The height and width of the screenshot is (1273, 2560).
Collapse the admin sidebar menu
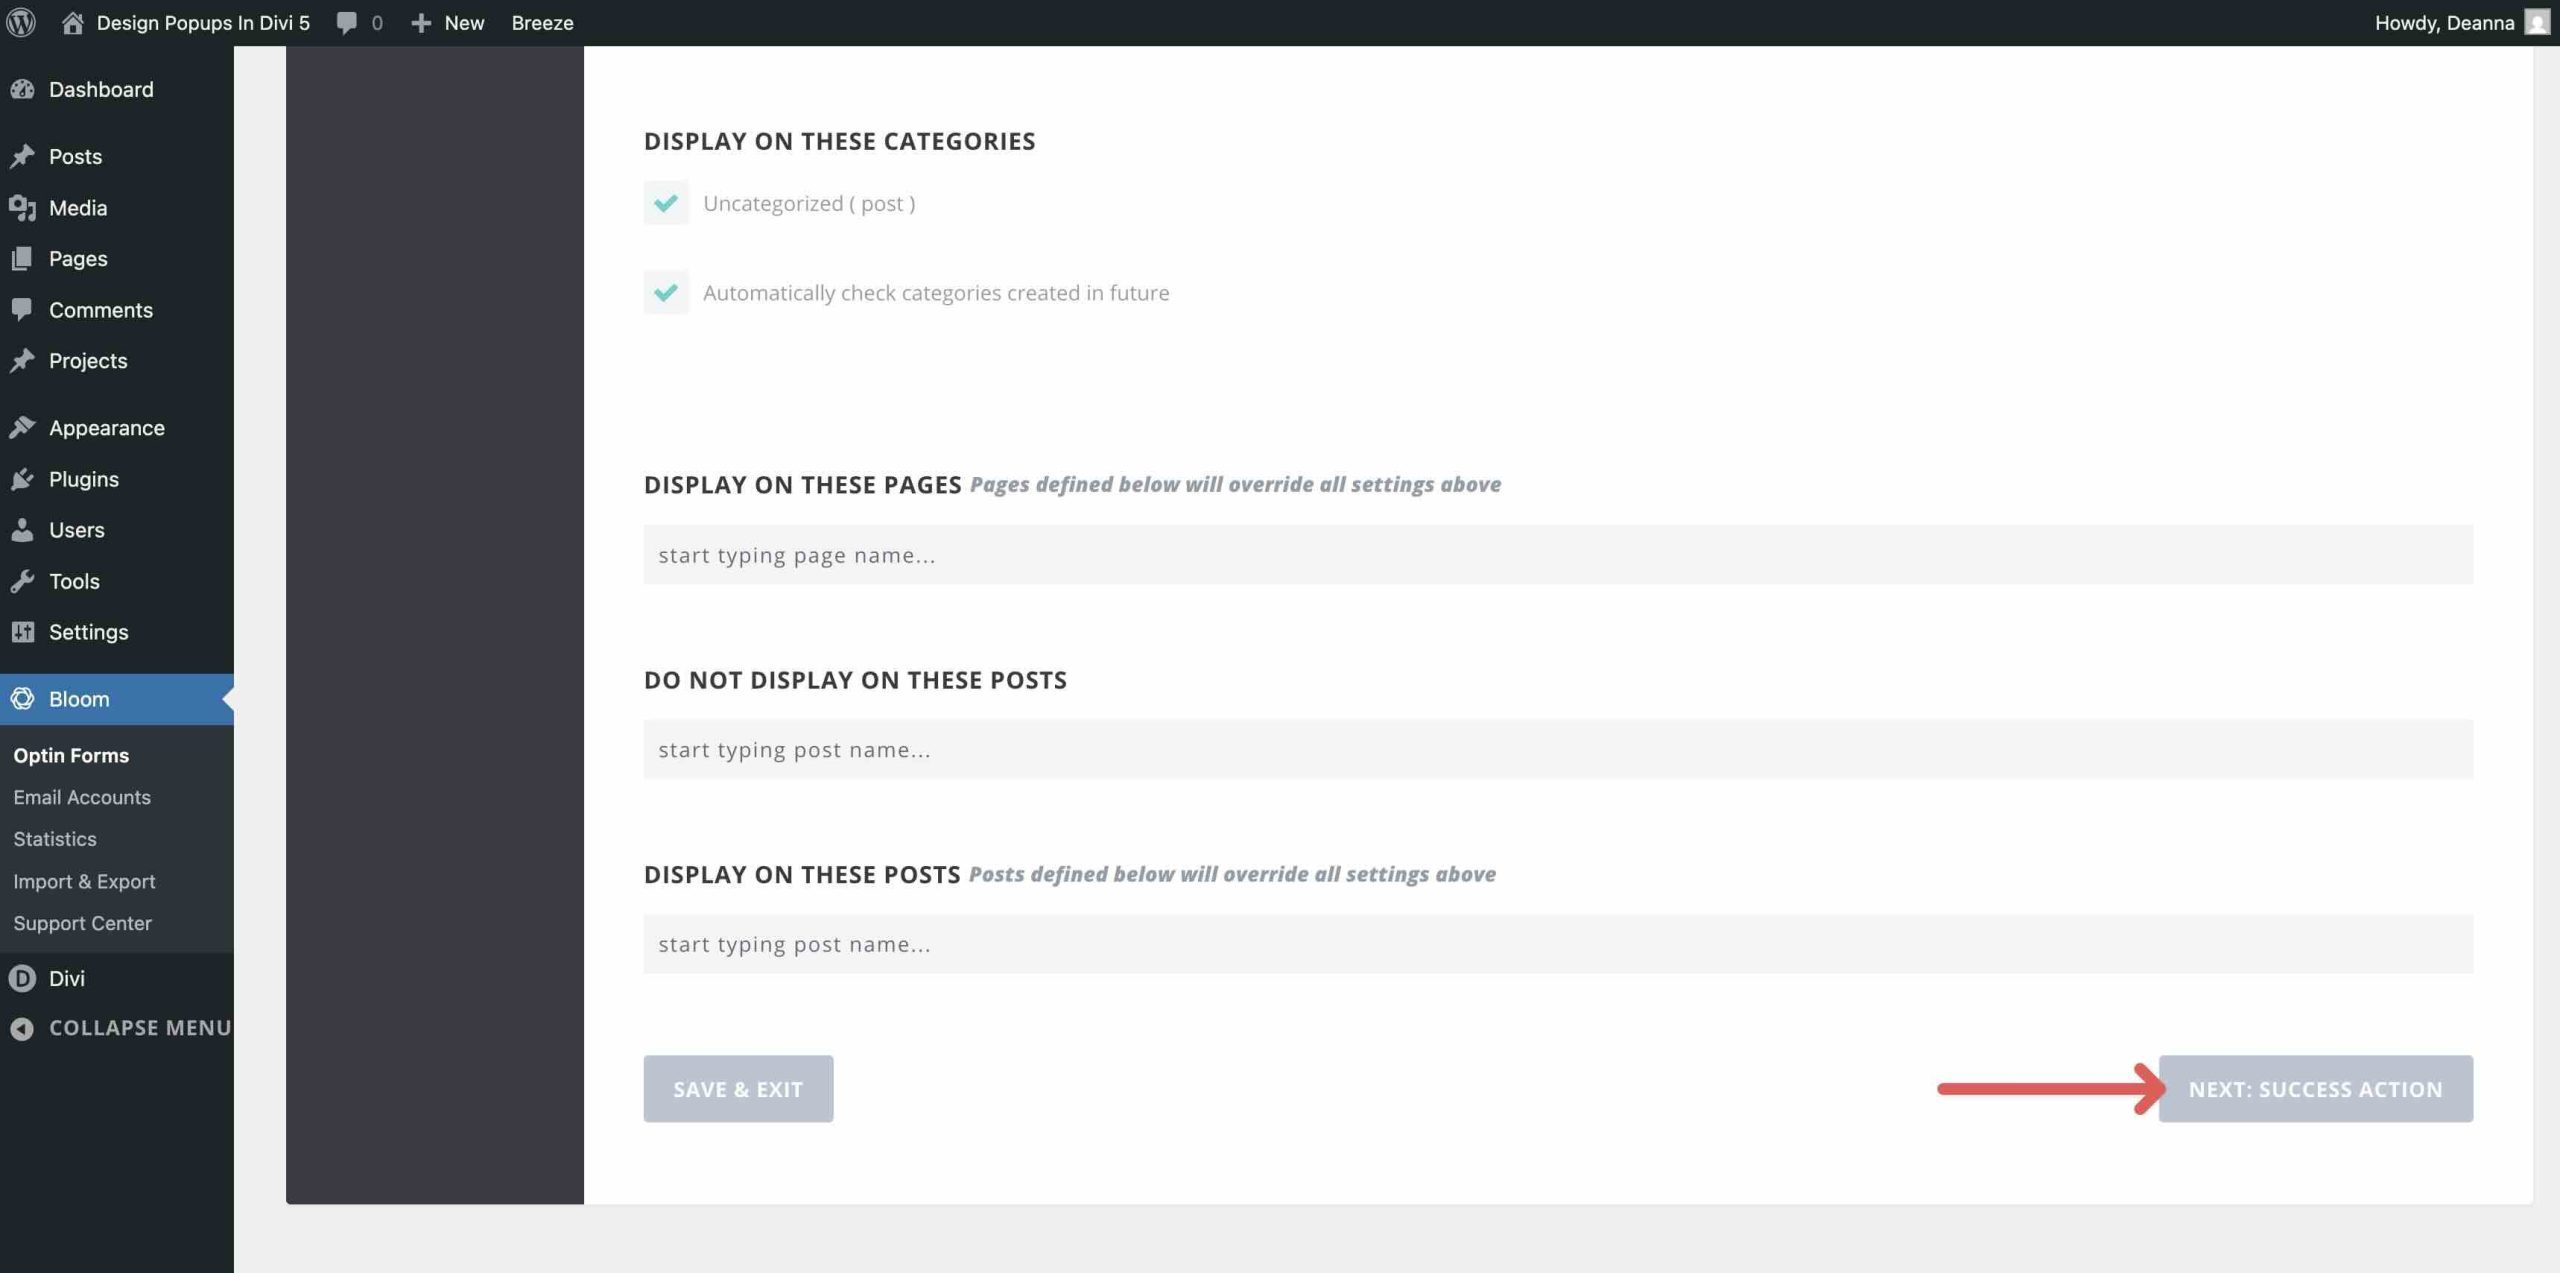120,1028
